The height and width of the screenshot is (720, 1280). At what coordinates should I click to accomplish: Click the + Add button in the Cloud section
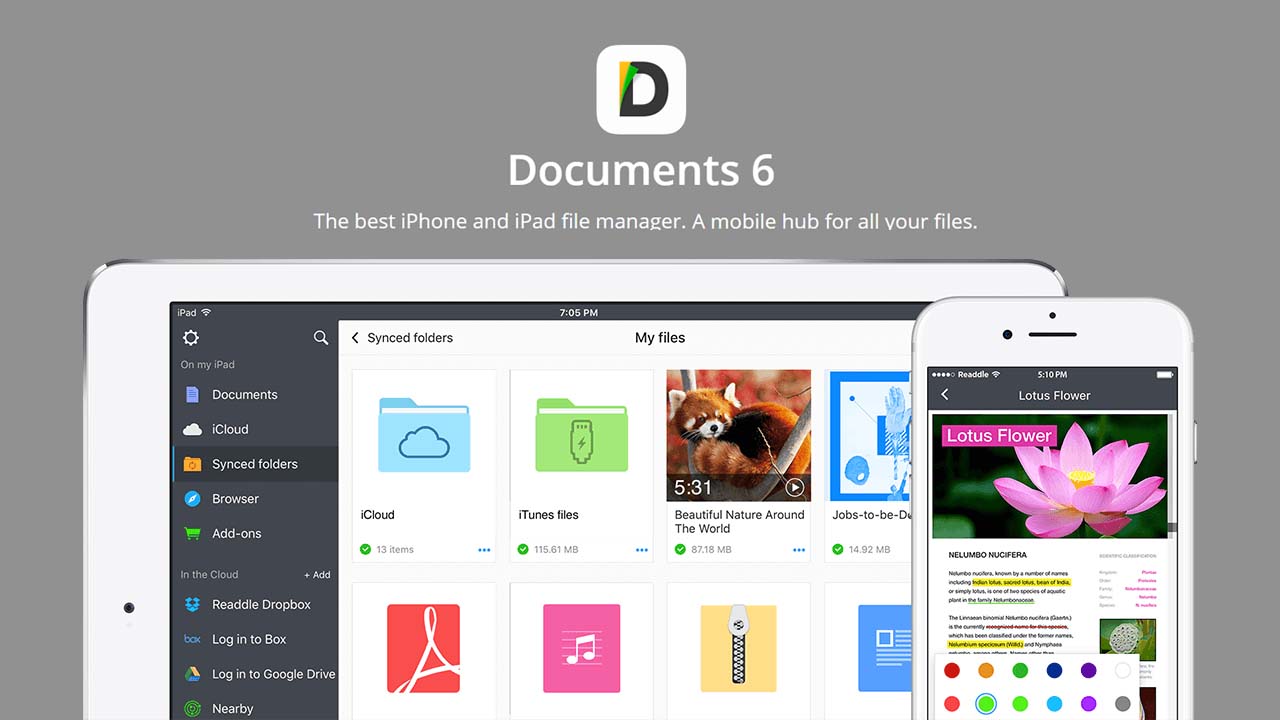tap(316, 574)
